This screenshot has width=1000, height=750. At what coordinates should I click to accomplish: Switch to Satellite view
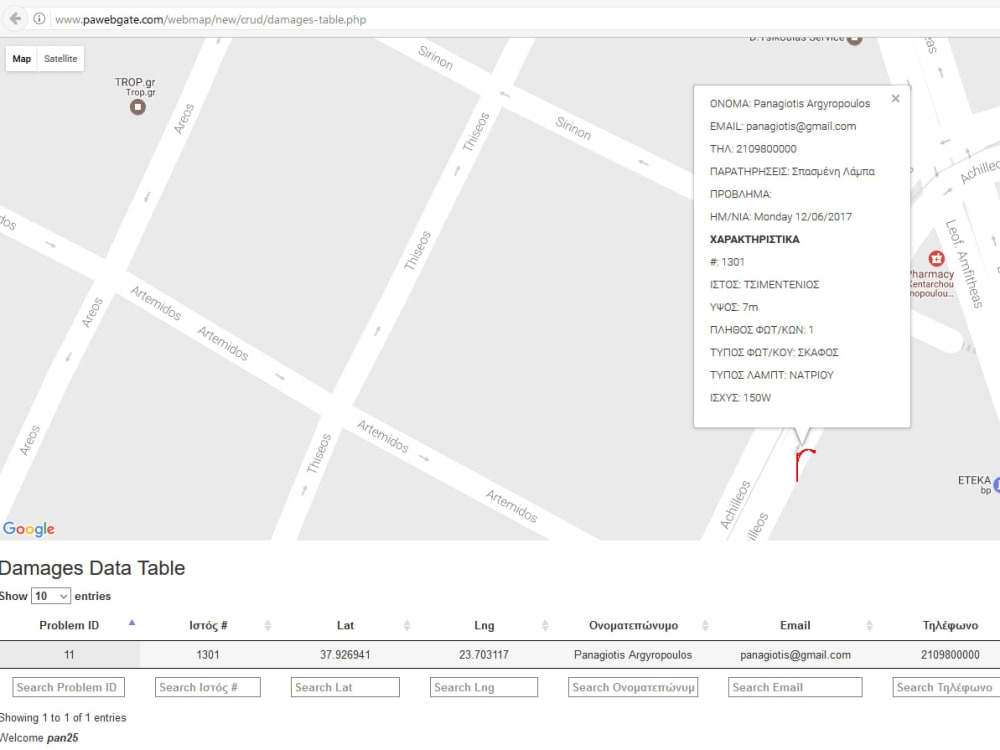(x=60, y=59)
